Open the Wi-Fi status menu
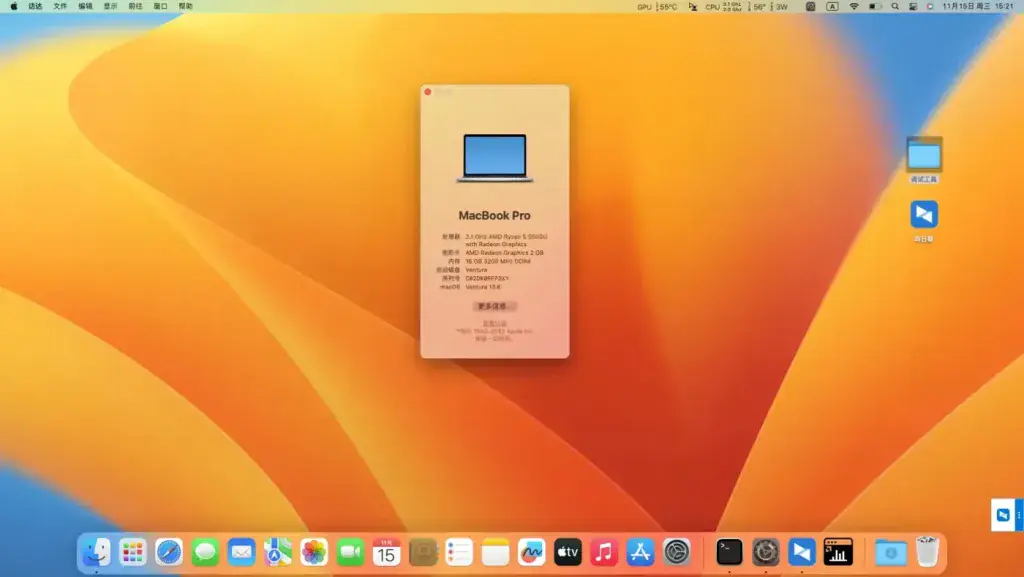The width and height of the screenshot is (1024, 577). click(x=854, y=7)
